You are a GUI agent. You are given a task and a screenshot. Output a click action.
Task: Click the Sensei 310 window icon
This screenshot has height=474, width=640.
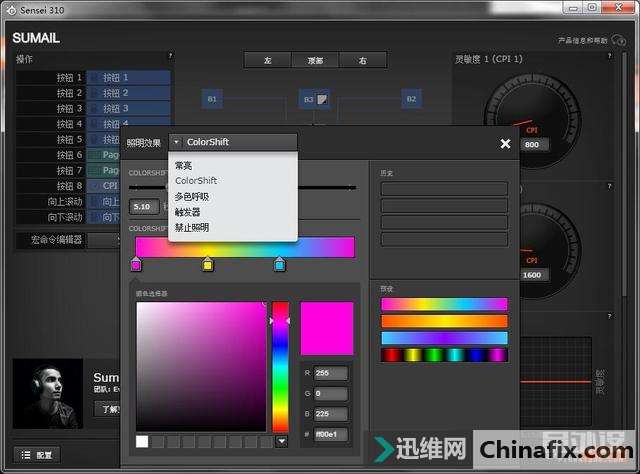[x=11, y=10]
